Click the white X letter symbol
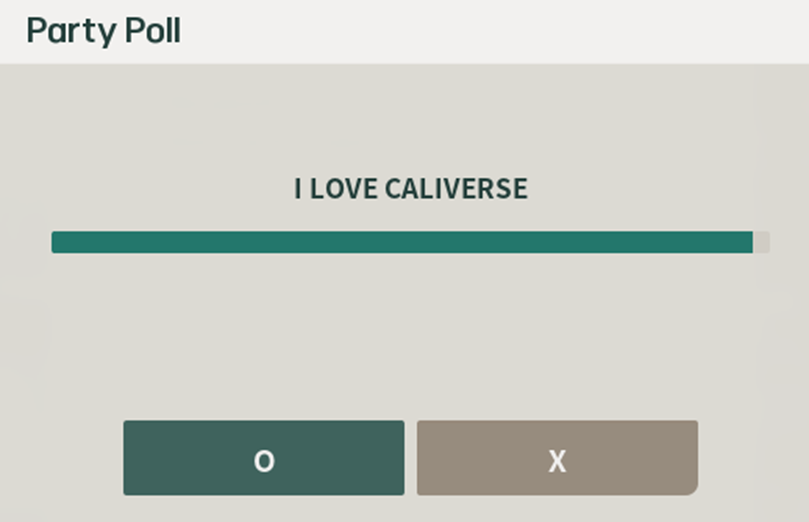Image resolution: width=809 pixels, height=522 pixels. pyautogui.click(x=557, y=461)
